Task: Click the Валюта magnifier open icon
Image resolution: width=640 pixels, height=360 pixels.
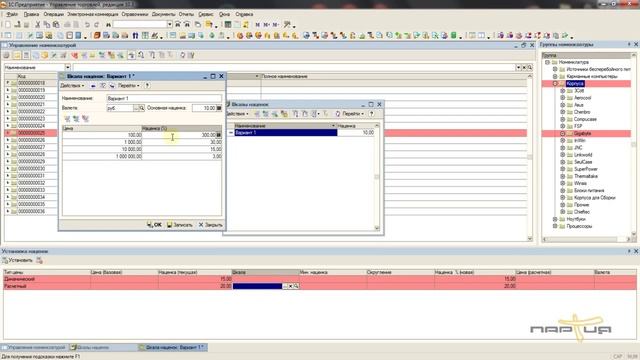Action: [142, 108]
